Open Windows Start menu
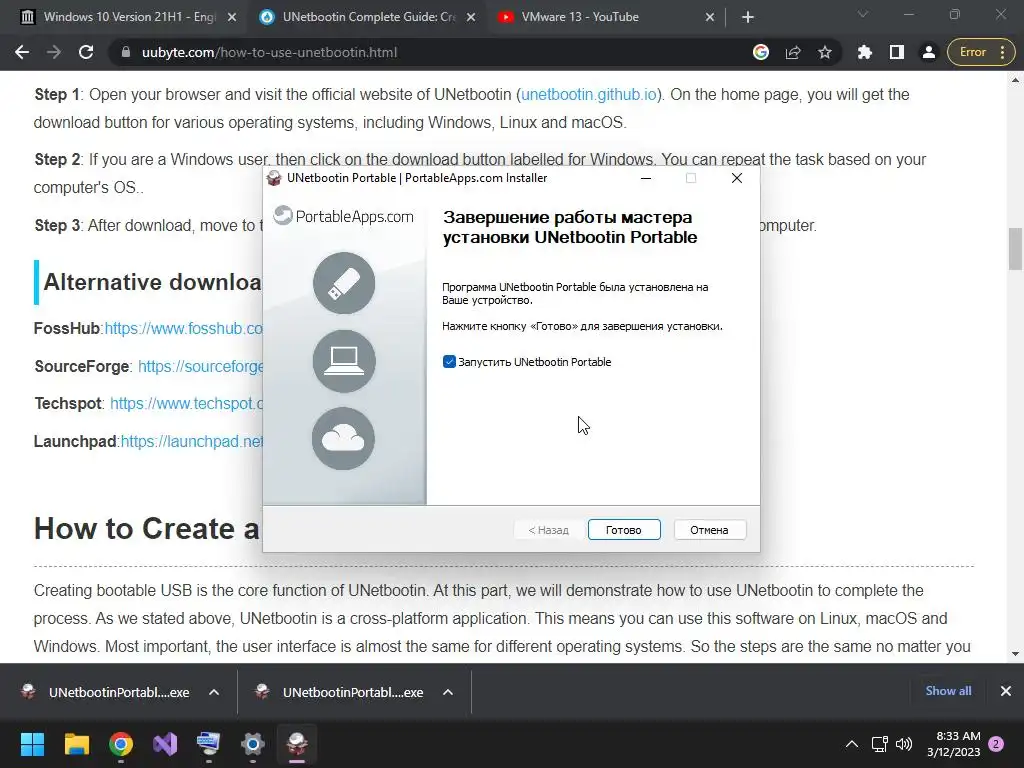 32,744
